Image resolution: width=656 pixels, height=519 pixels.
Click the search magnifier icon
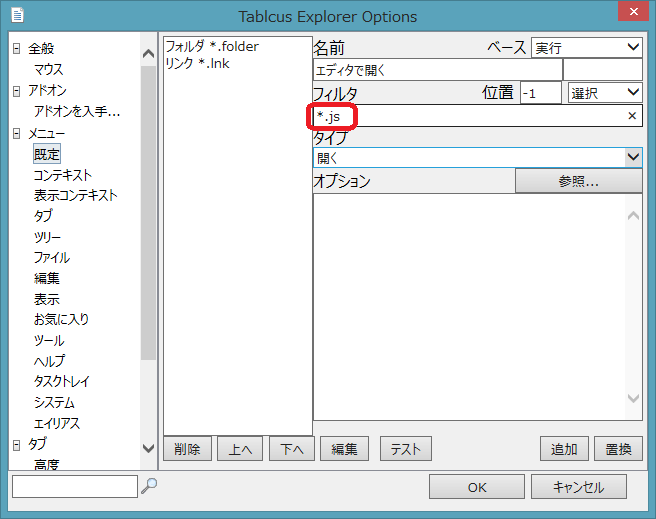tap(149, 487)
